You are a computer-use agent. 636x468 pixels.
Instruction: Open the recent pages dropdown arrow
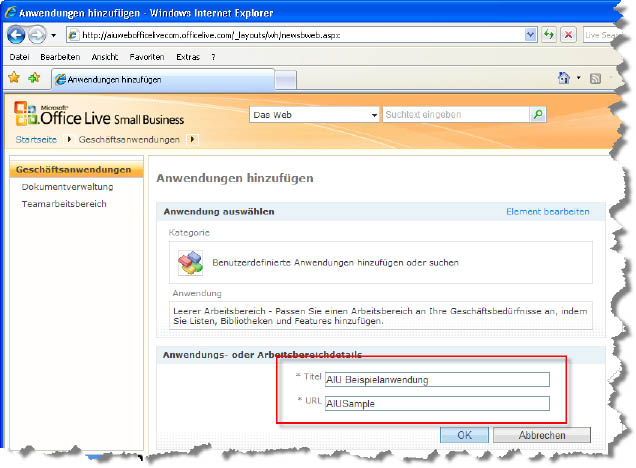54,36
